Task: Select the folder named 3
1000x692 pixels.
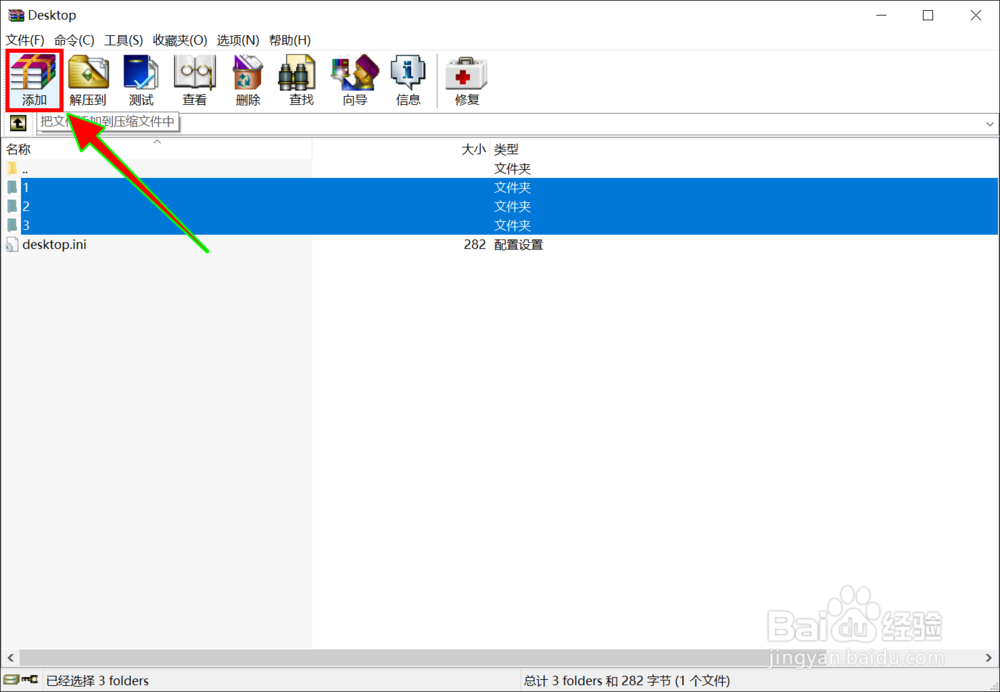Action: [26, 225]
